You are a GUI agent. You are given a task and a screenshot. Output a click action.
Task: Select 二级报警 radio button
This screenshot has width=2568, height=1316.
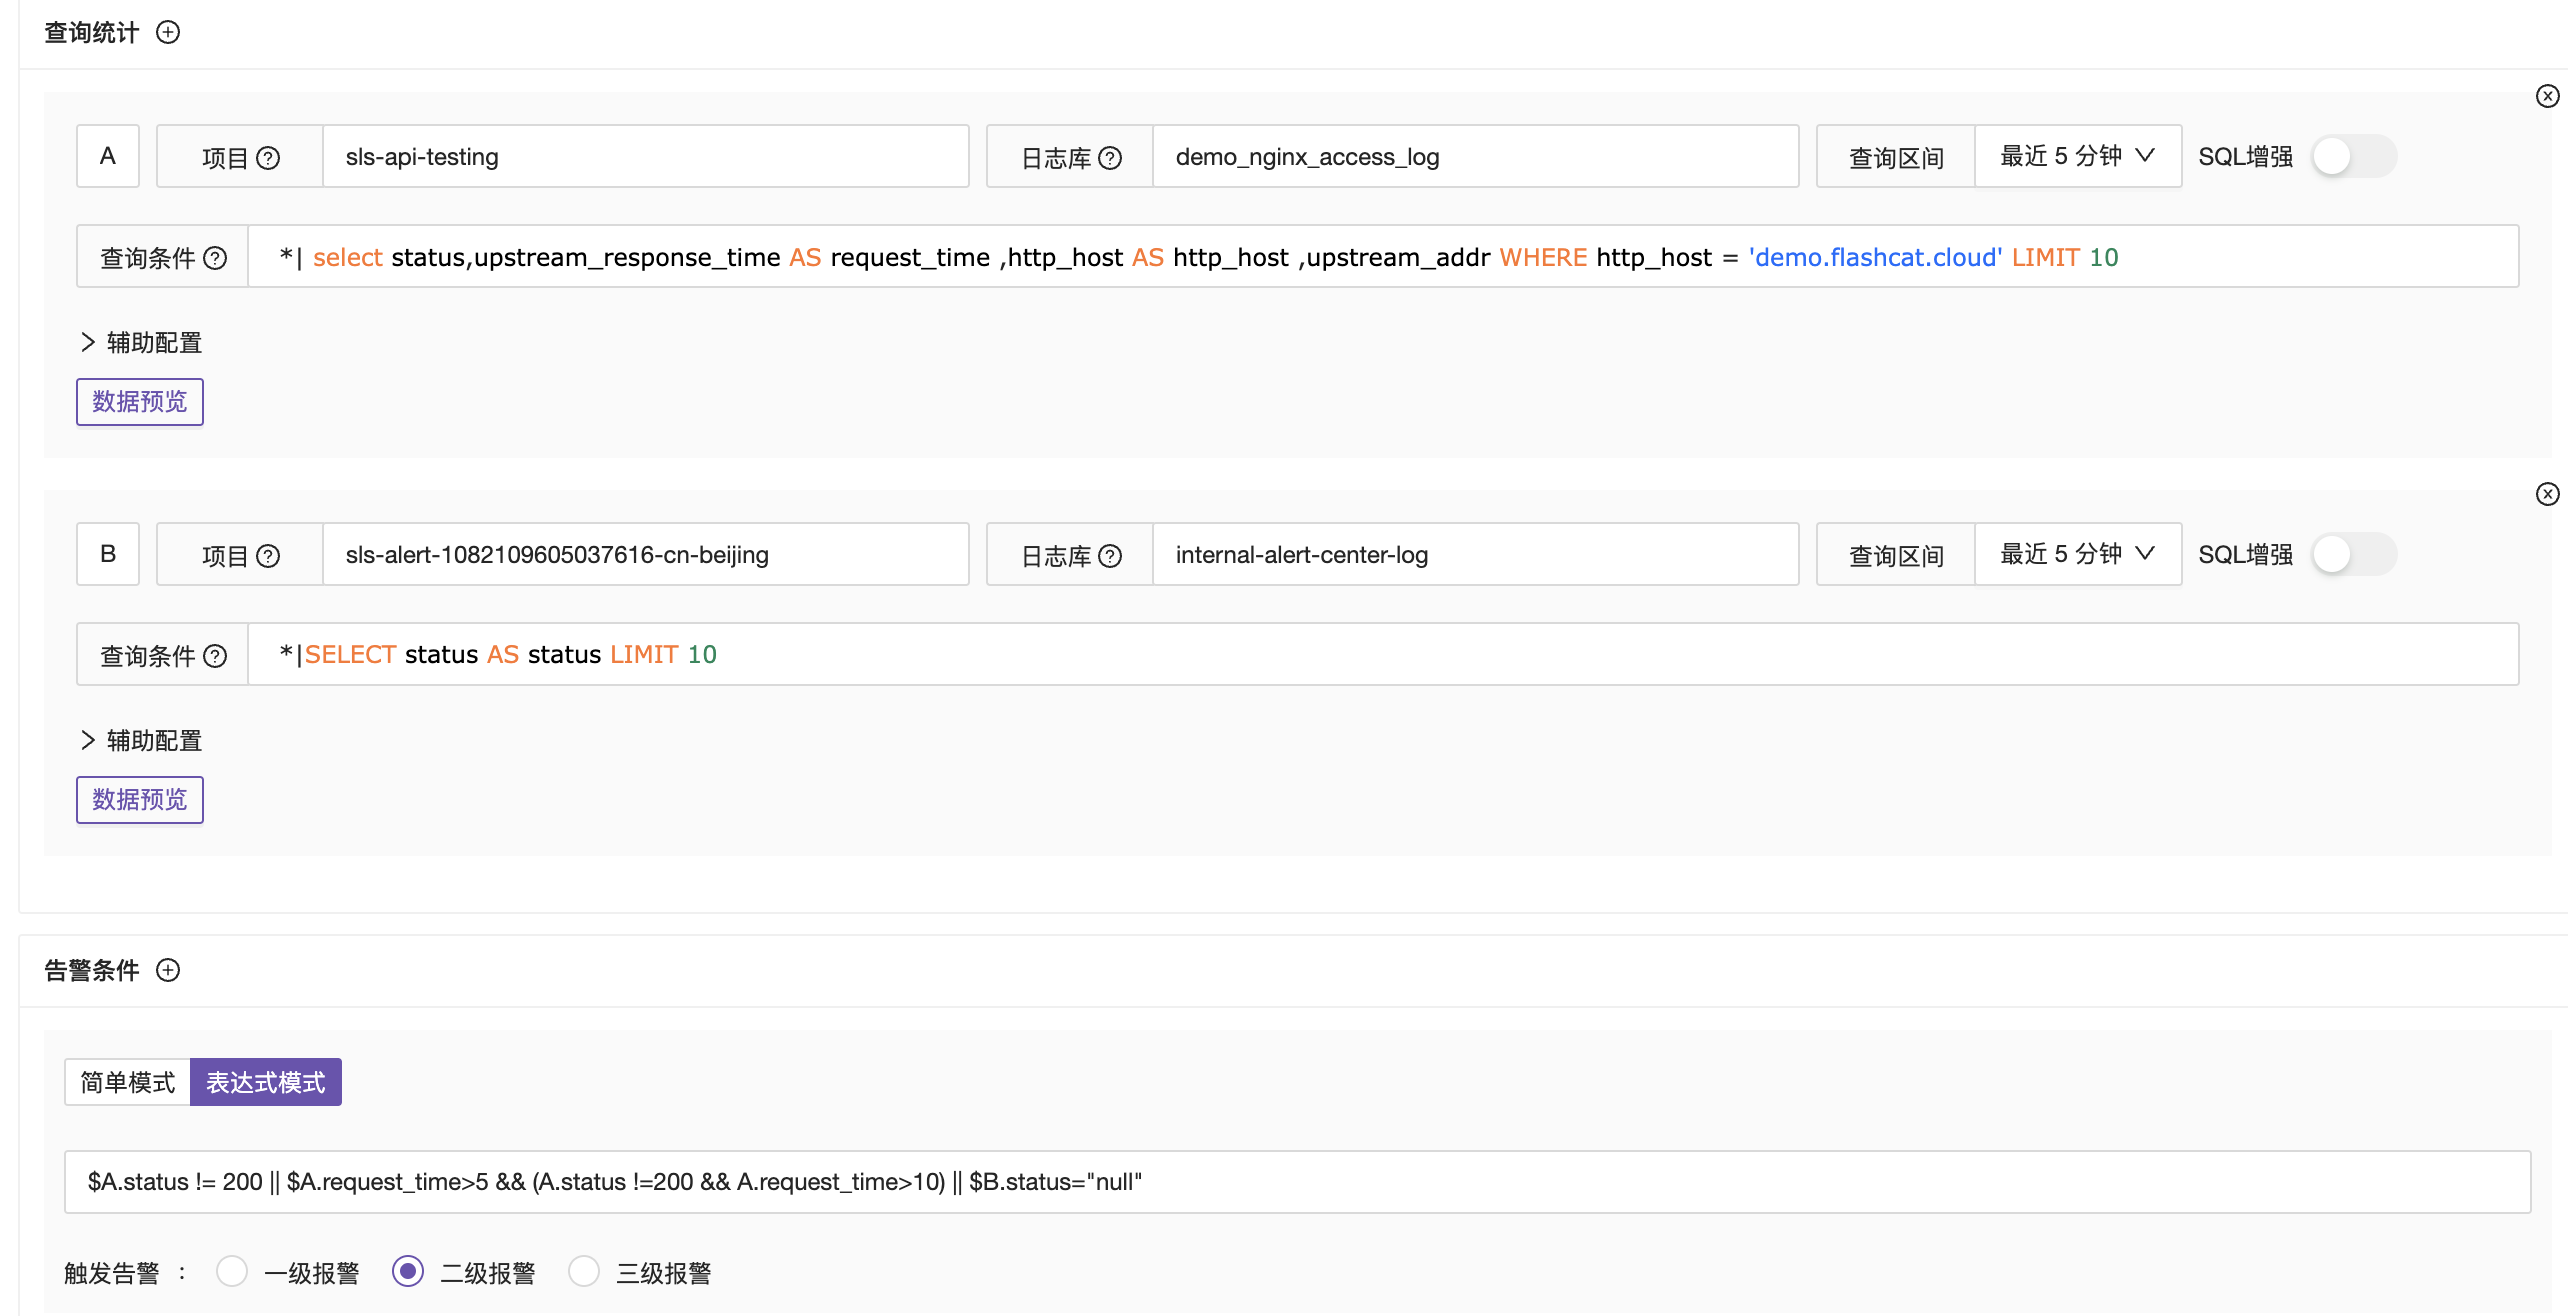(x=408, y=1271)
